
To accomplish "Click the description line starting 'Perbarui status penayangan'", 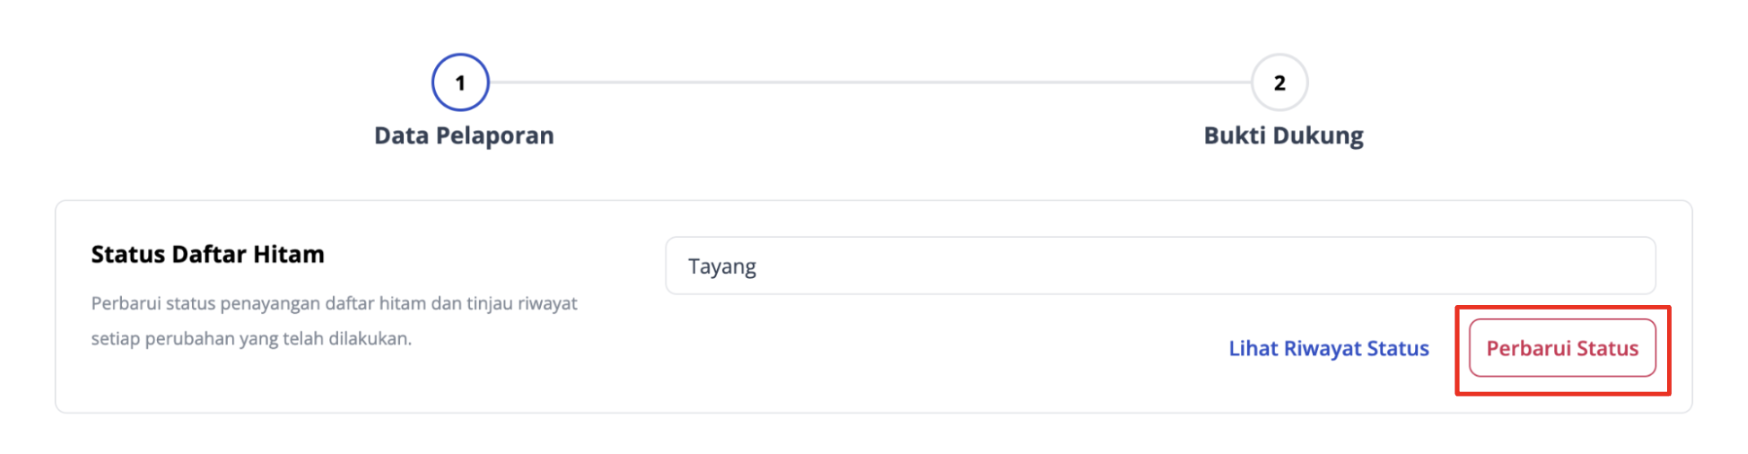I will [x=334, y=303].
